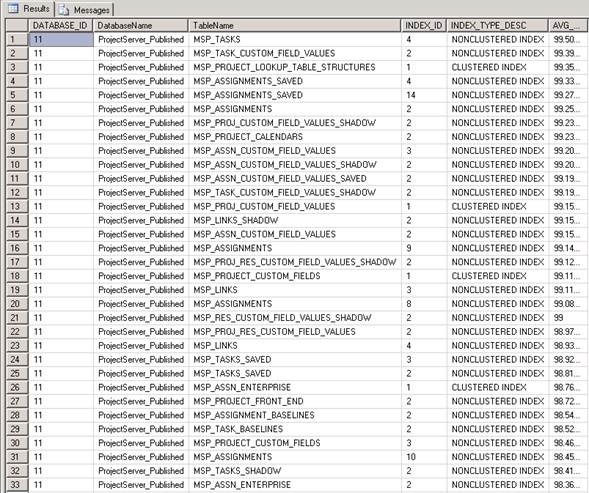Screen dimensions: 589x493
Task: Select row header number 33
Action: [x=17, y=485]
